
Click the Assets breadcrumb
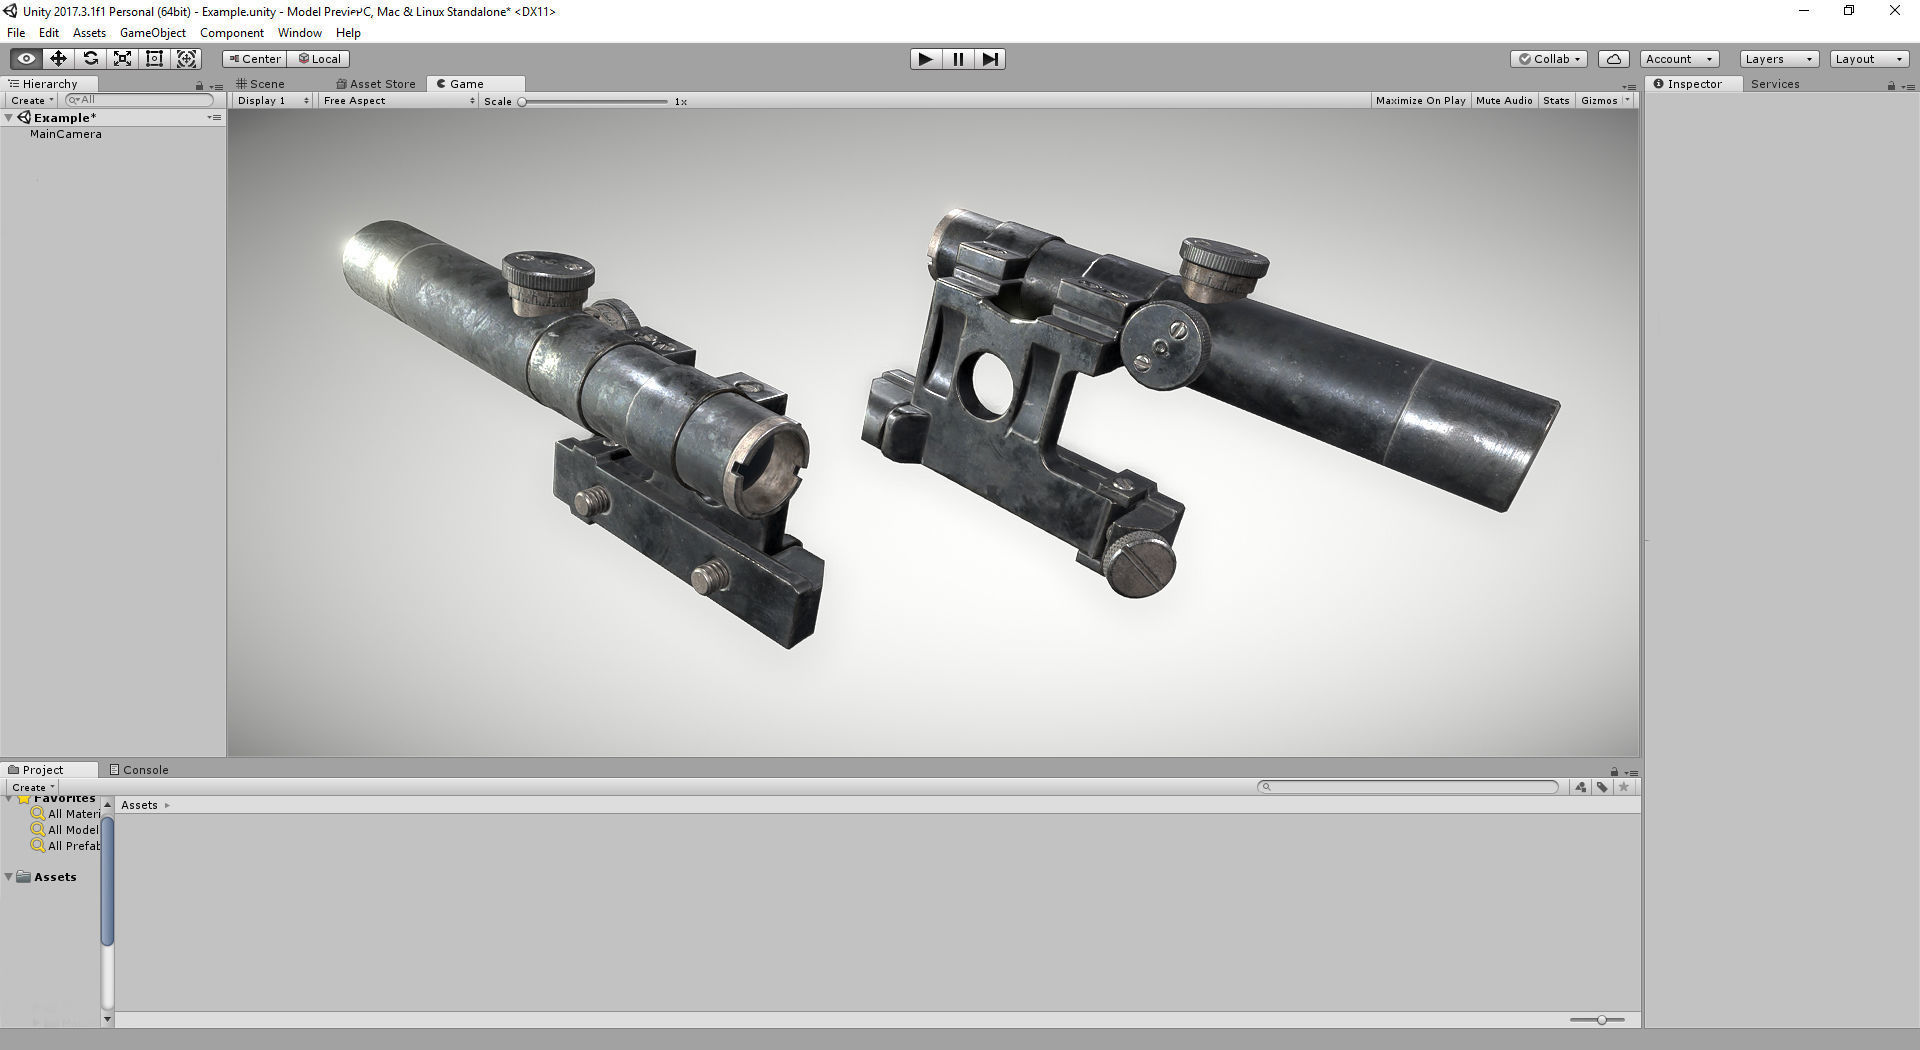click(x=139, y=805)
